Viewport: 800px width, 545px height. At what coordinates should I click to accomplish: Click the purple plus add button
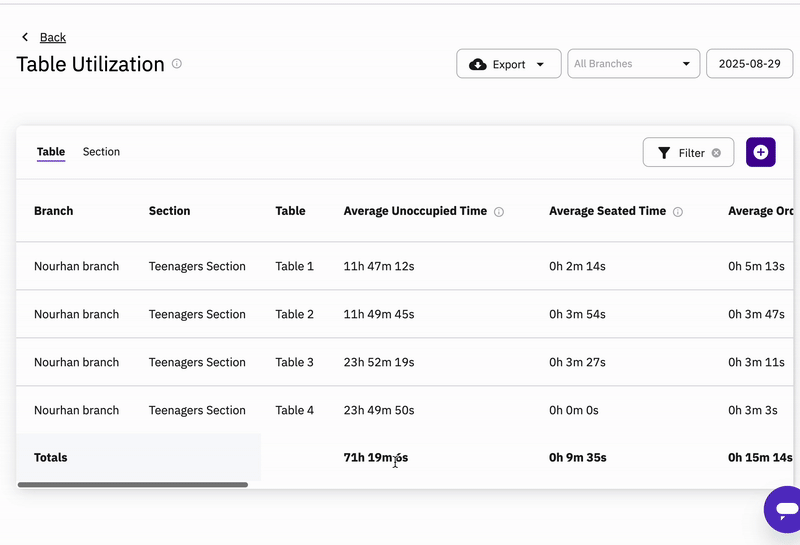[761, 152]
